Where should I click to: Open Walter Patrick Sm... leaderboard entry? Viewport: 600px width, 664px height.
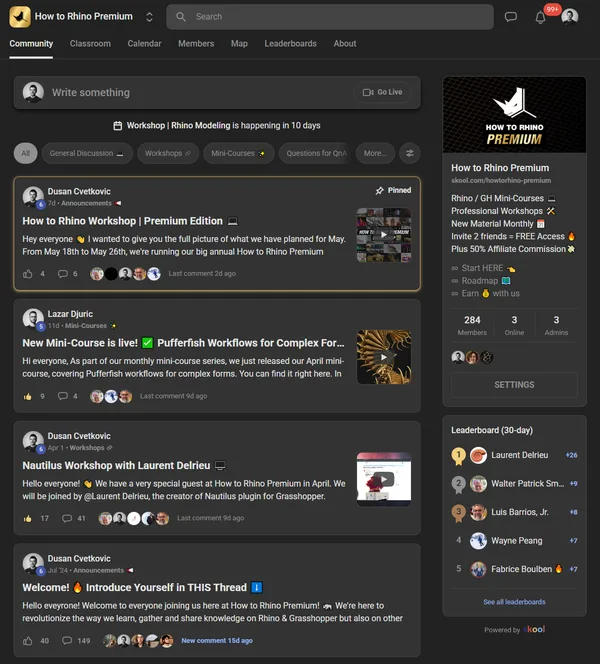click(x=514, y=484)
